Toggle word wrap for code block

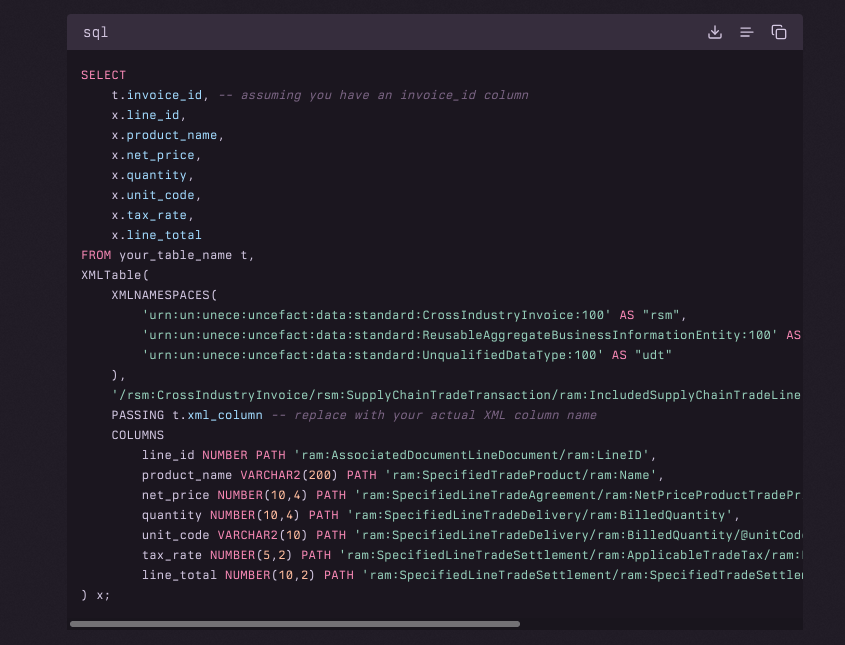746,32
